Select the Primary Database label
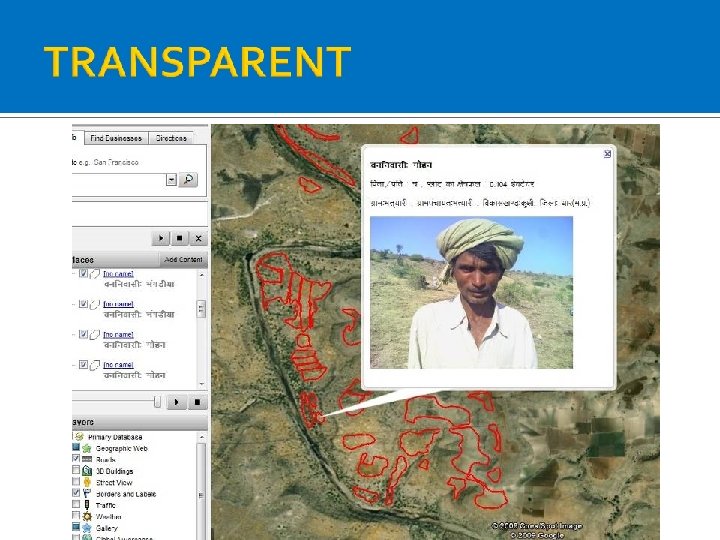Screen dimensions: 720x540 coord(115,437)
